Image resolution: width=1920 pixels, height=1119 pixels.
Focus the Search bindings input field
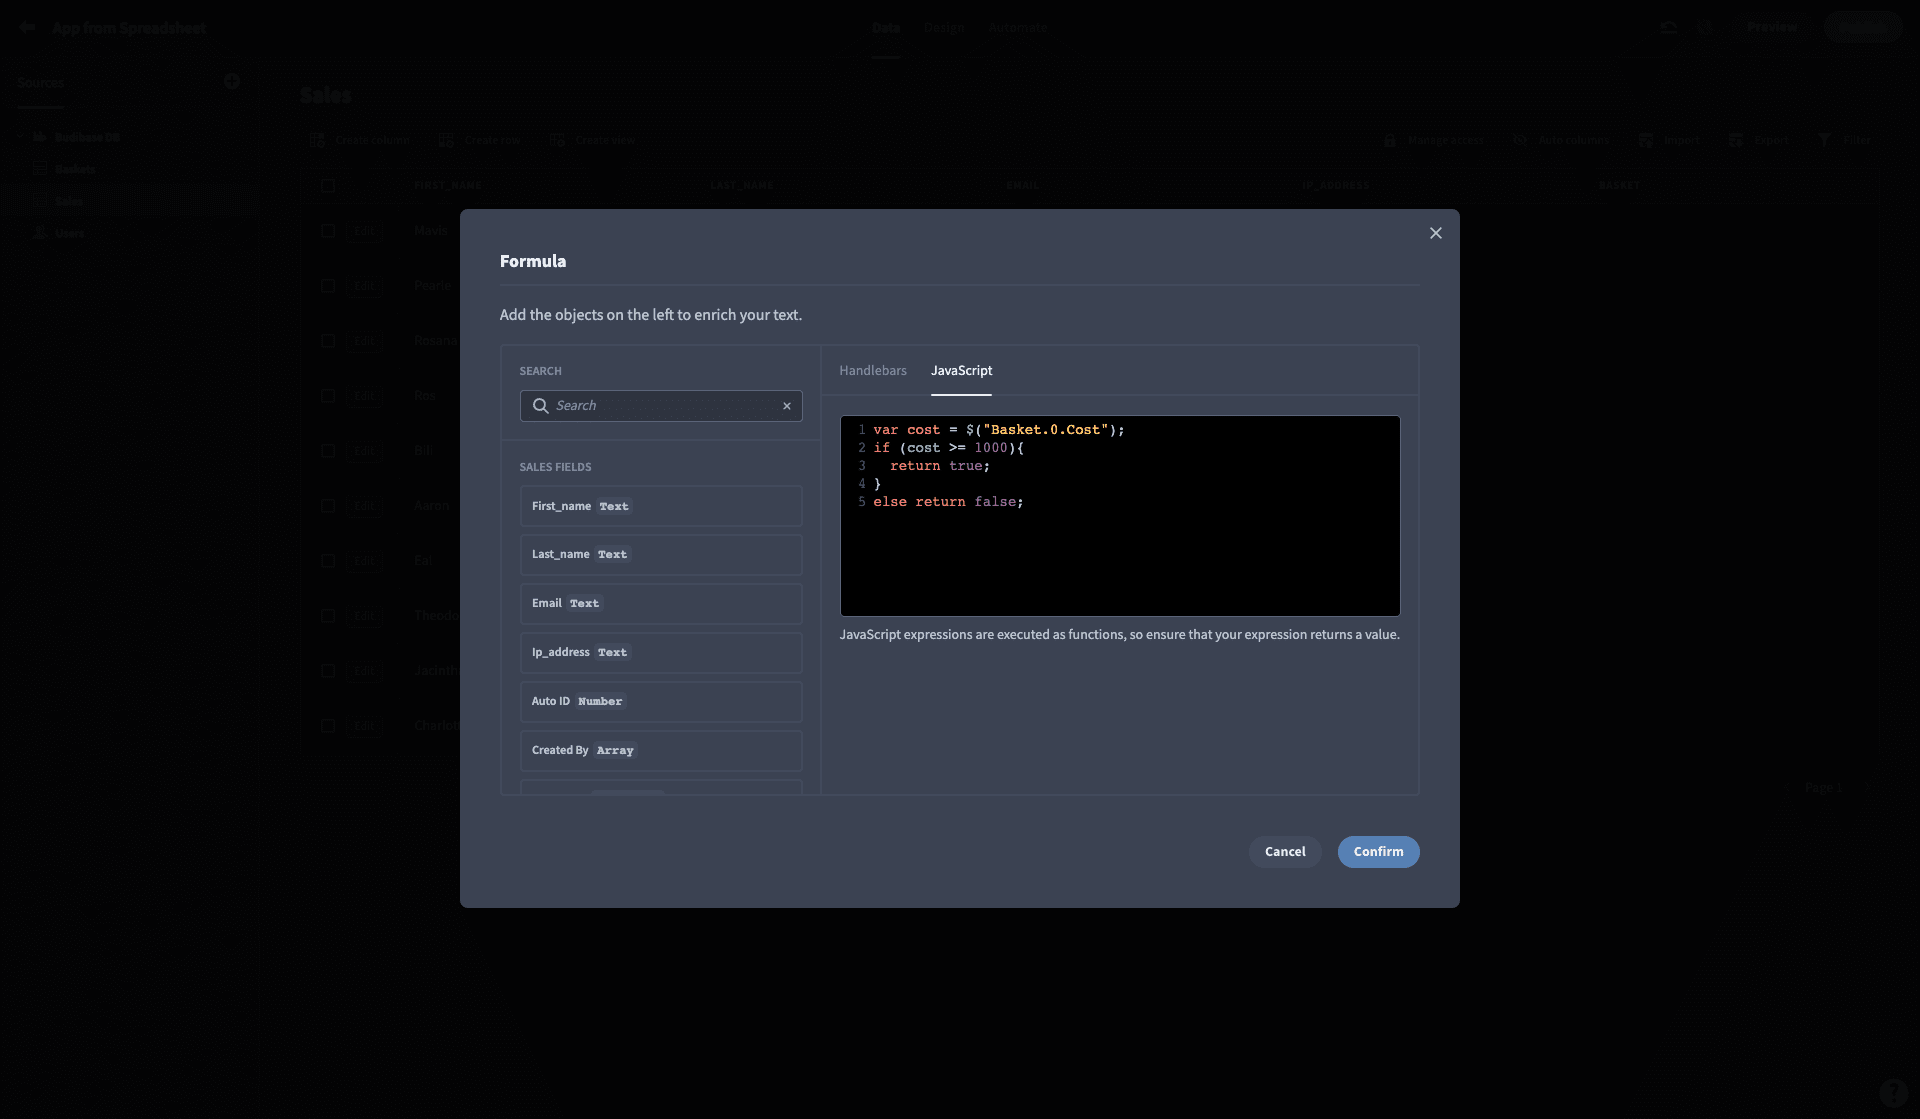click(661, 406)
